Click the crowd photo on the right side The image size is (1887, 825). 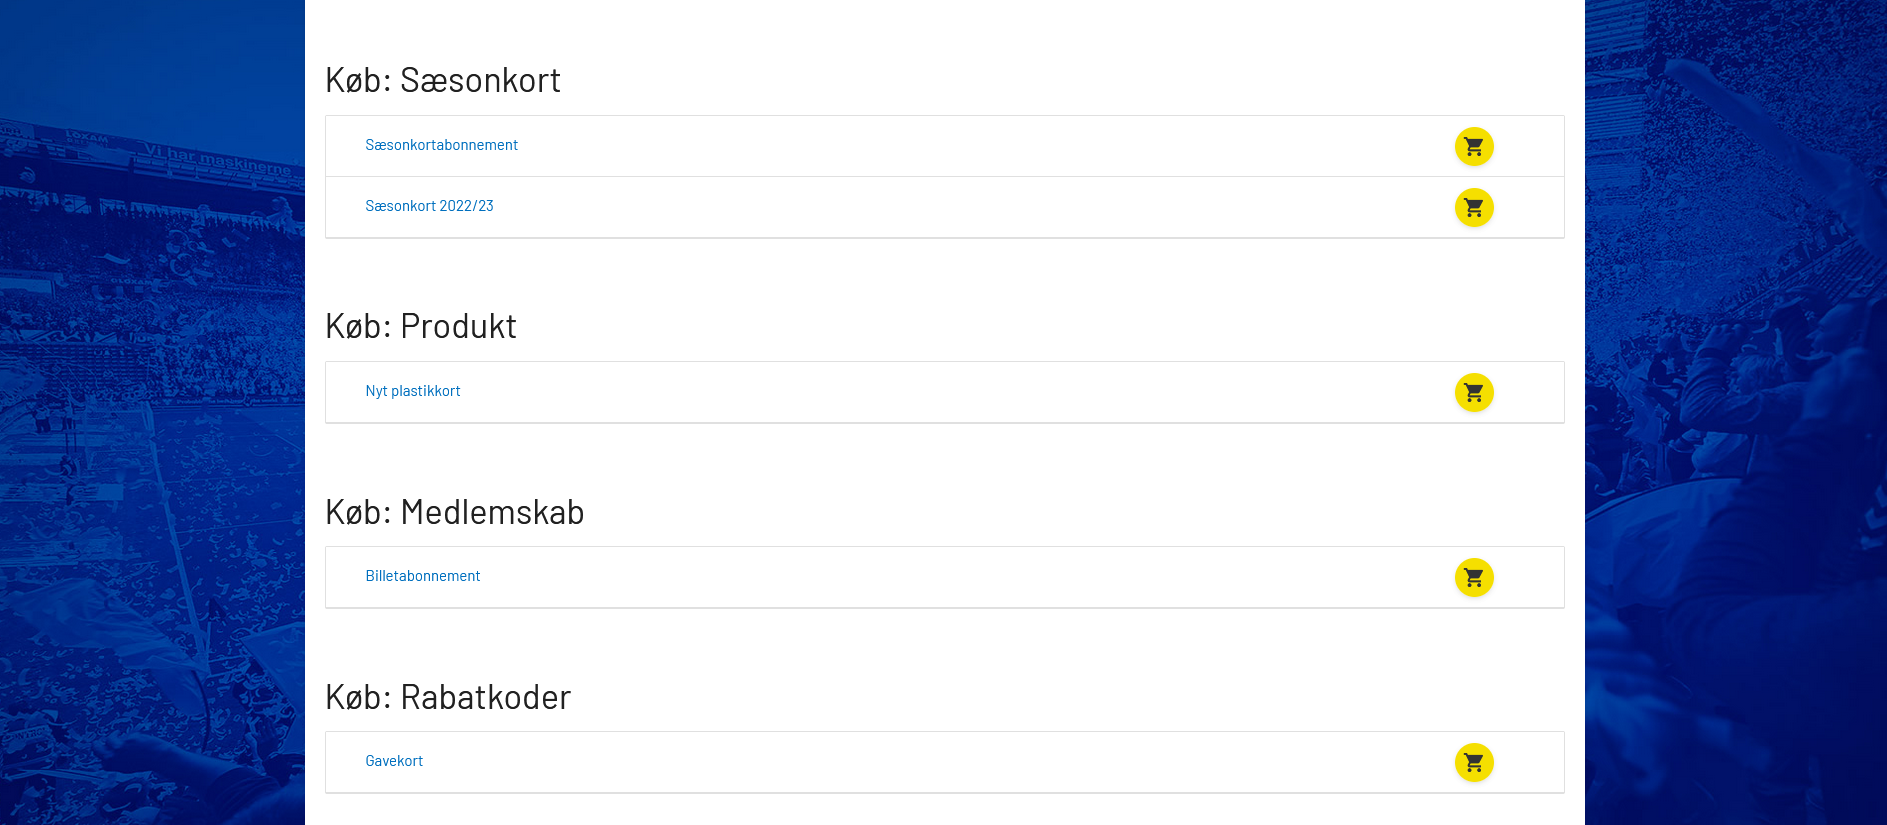click(1735, 400)
